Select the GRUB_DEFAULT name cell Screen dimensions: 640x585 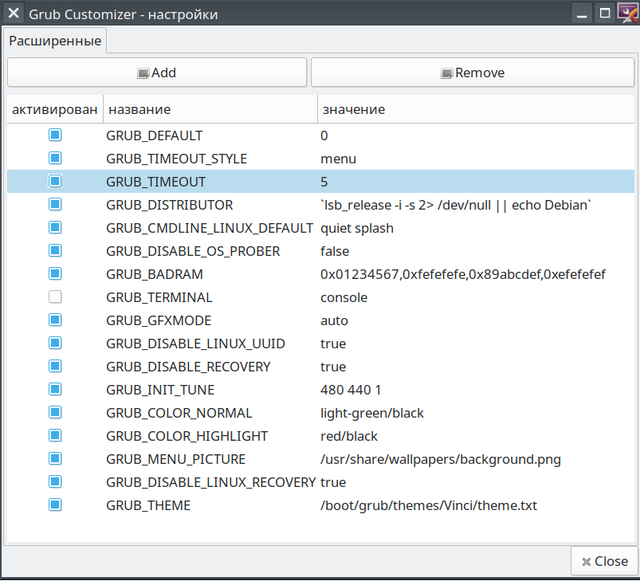(x=154, y=136)
